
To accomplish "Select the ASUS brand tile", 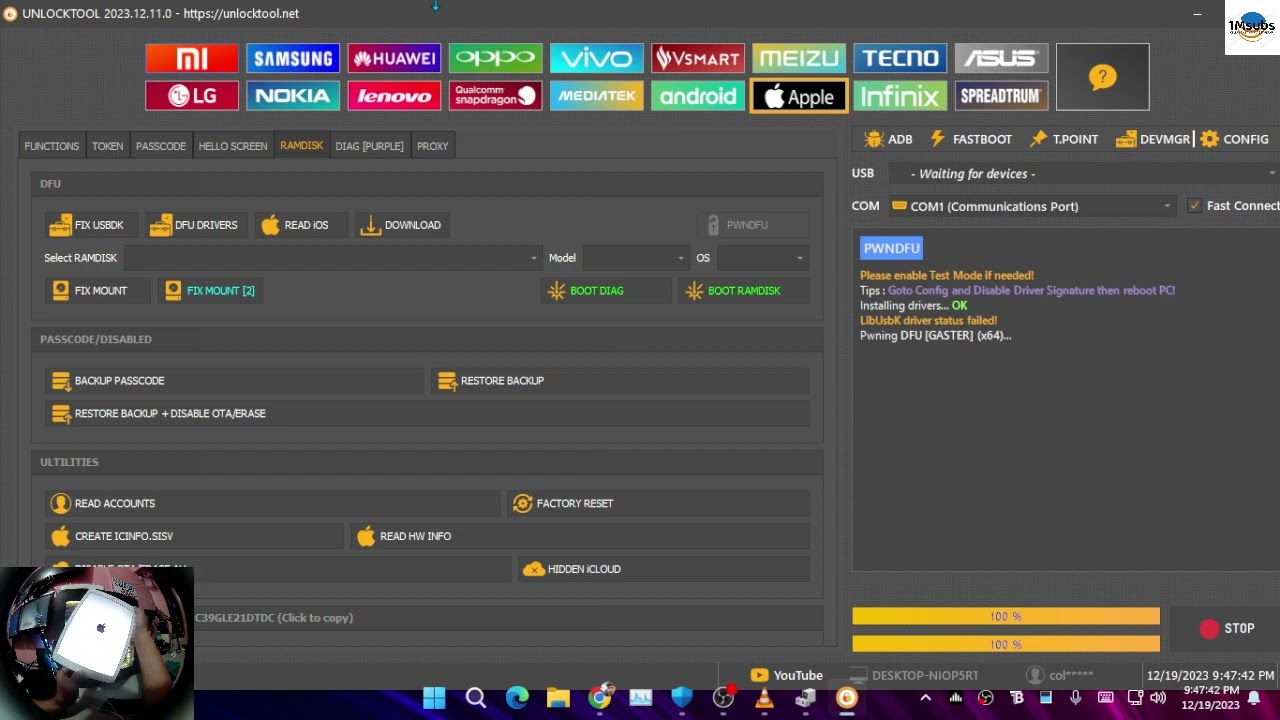I will click(x=1001, y=58).
